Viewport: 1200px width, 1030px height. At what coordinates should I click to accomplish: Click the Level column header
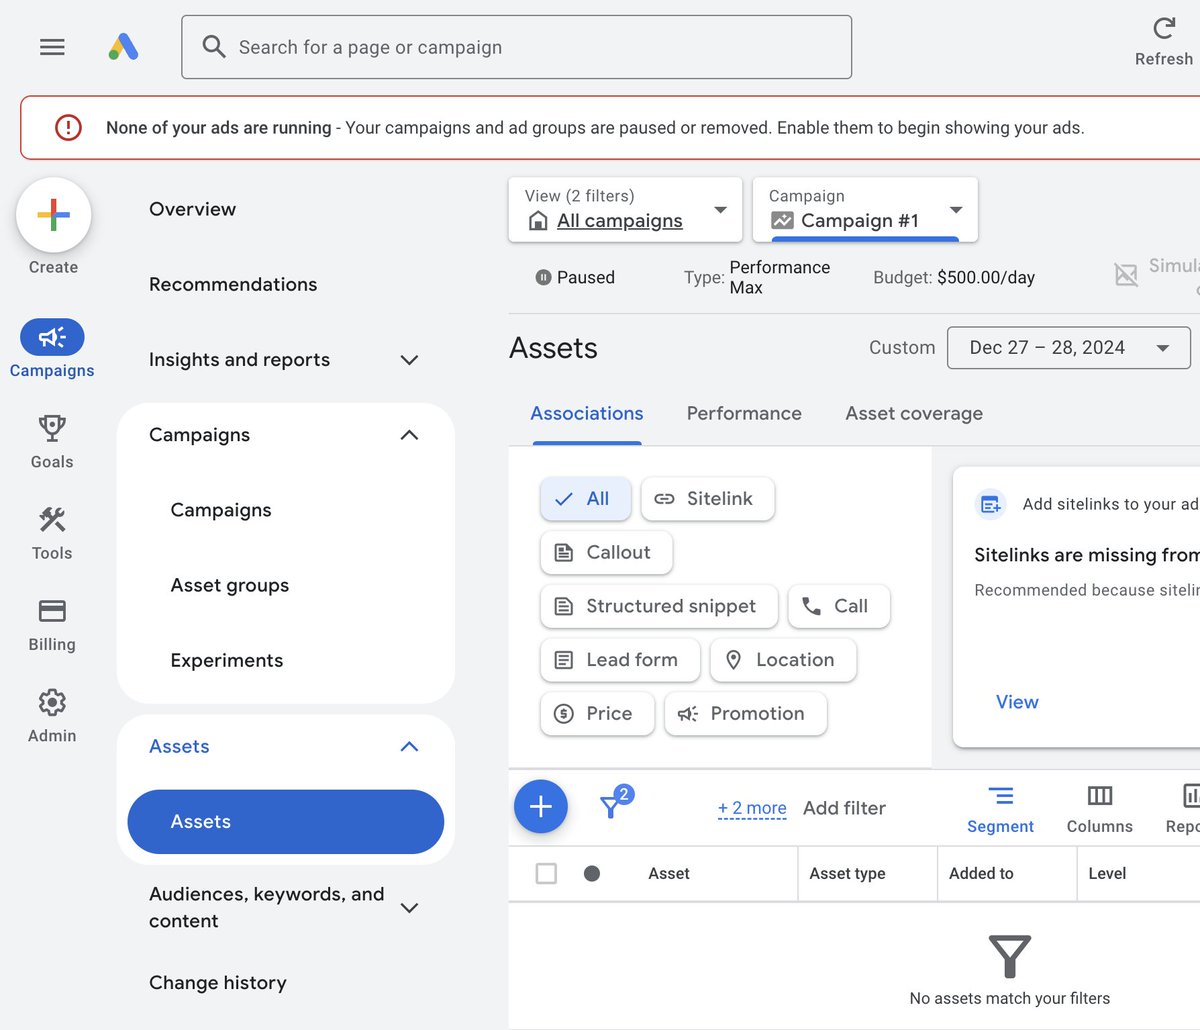[1107, 874]
